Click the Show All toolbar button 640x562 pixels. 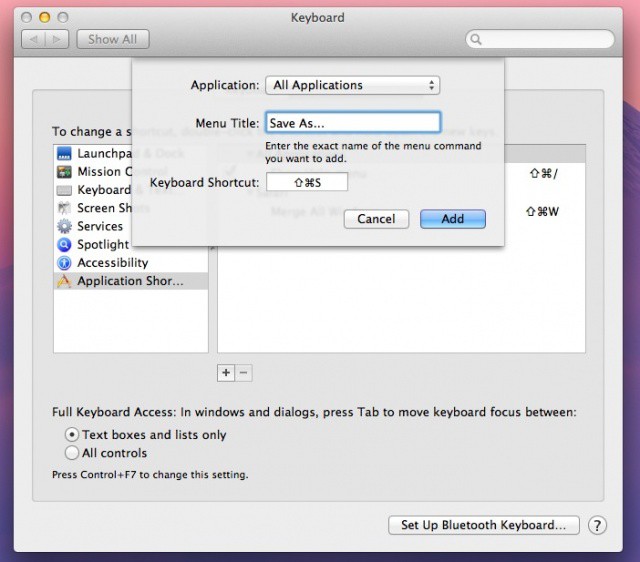click(x=112, y=39)
